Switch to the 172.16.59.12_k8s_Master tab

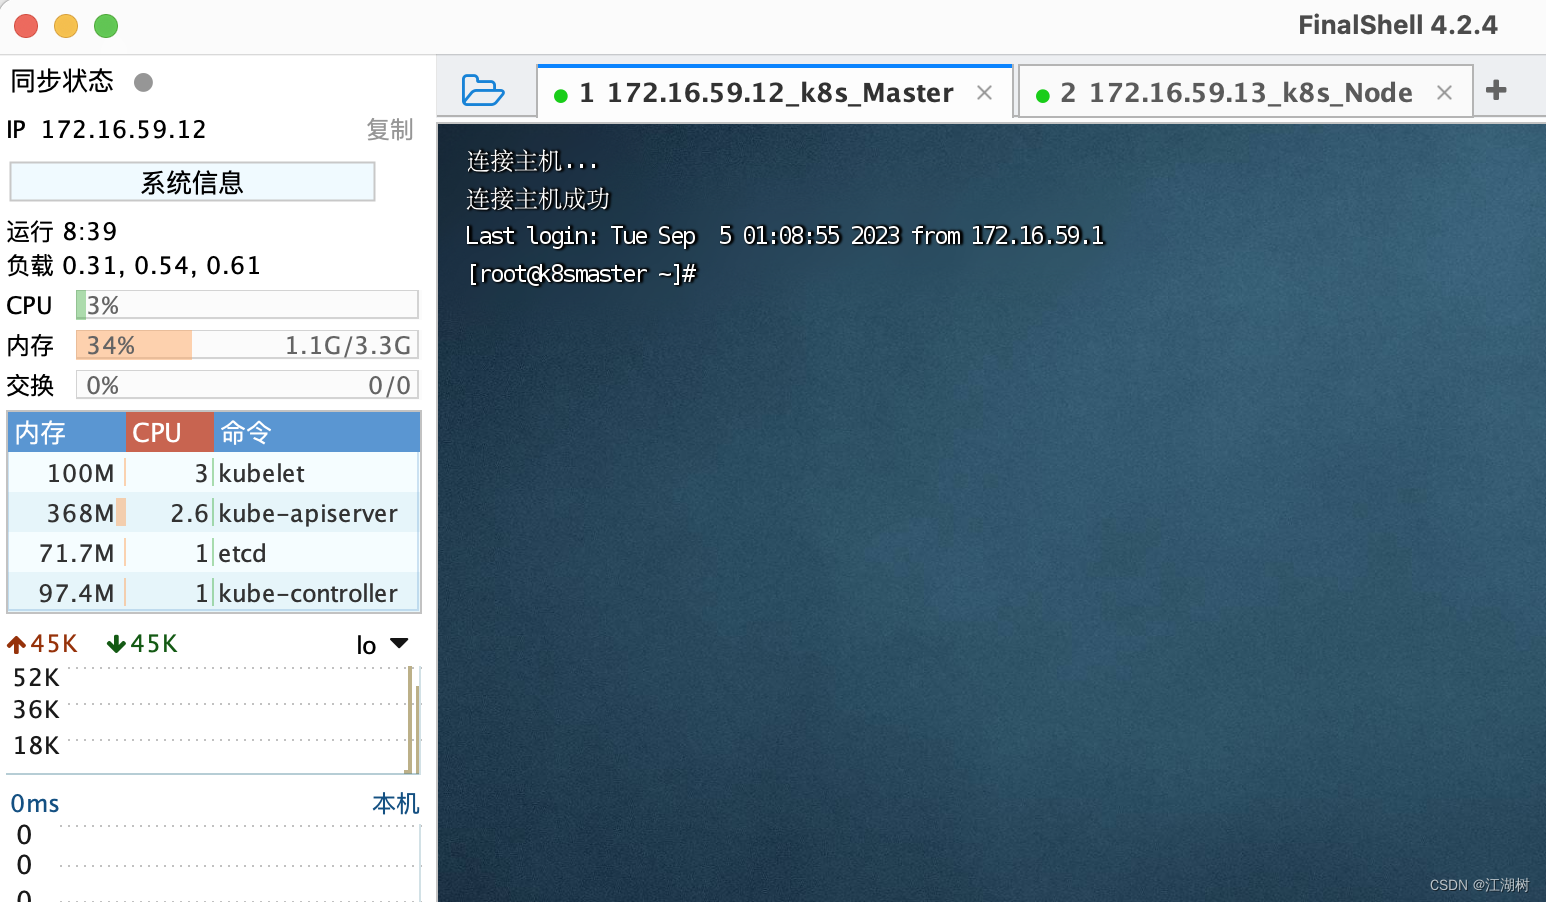775,92
